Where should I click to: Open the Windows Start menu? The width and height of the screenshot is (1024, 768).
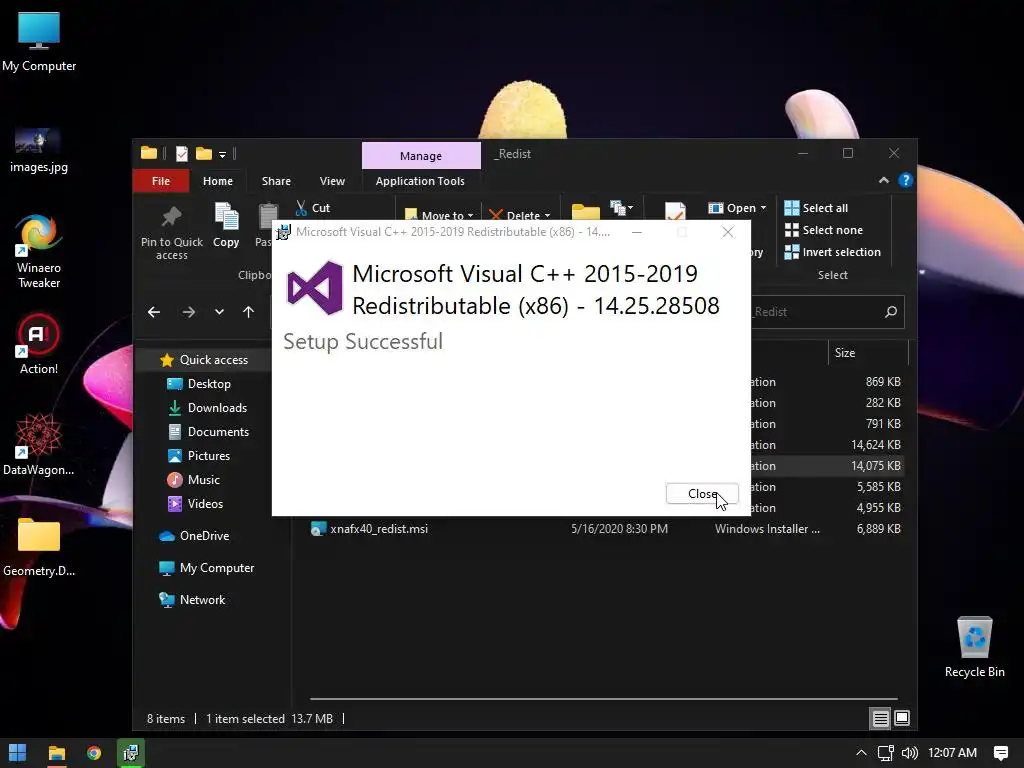(18, 753)
